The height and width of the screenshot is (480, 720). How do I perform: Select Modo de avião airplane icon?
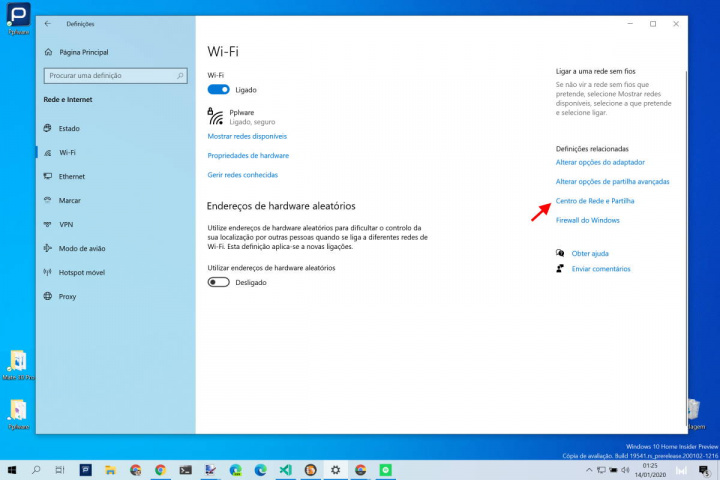(48, 248)
